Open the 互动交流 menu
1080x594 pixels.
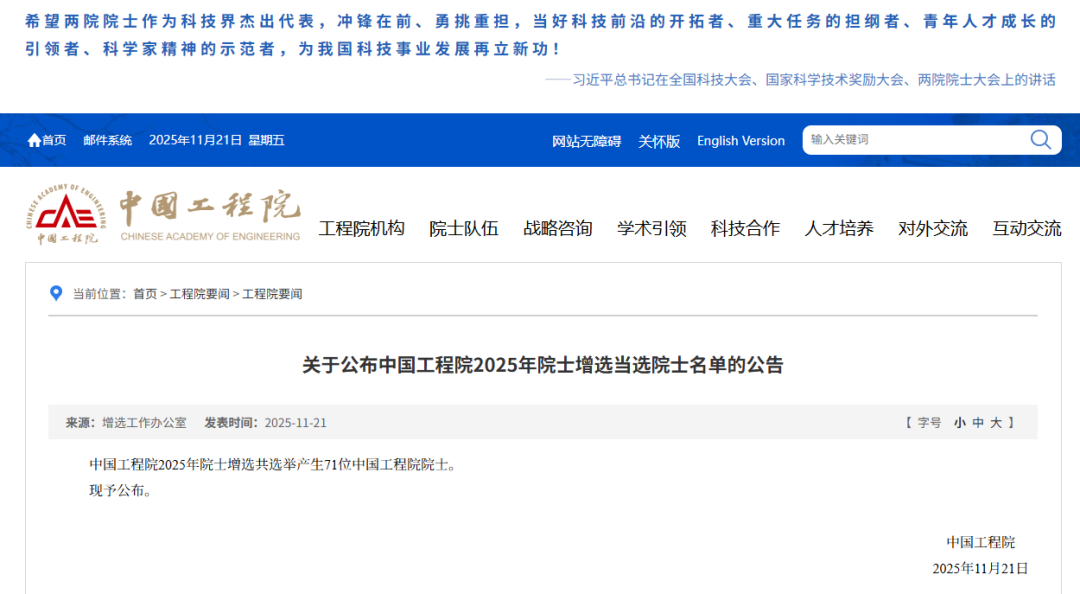pyautogui.click(x=1026, y=228)
